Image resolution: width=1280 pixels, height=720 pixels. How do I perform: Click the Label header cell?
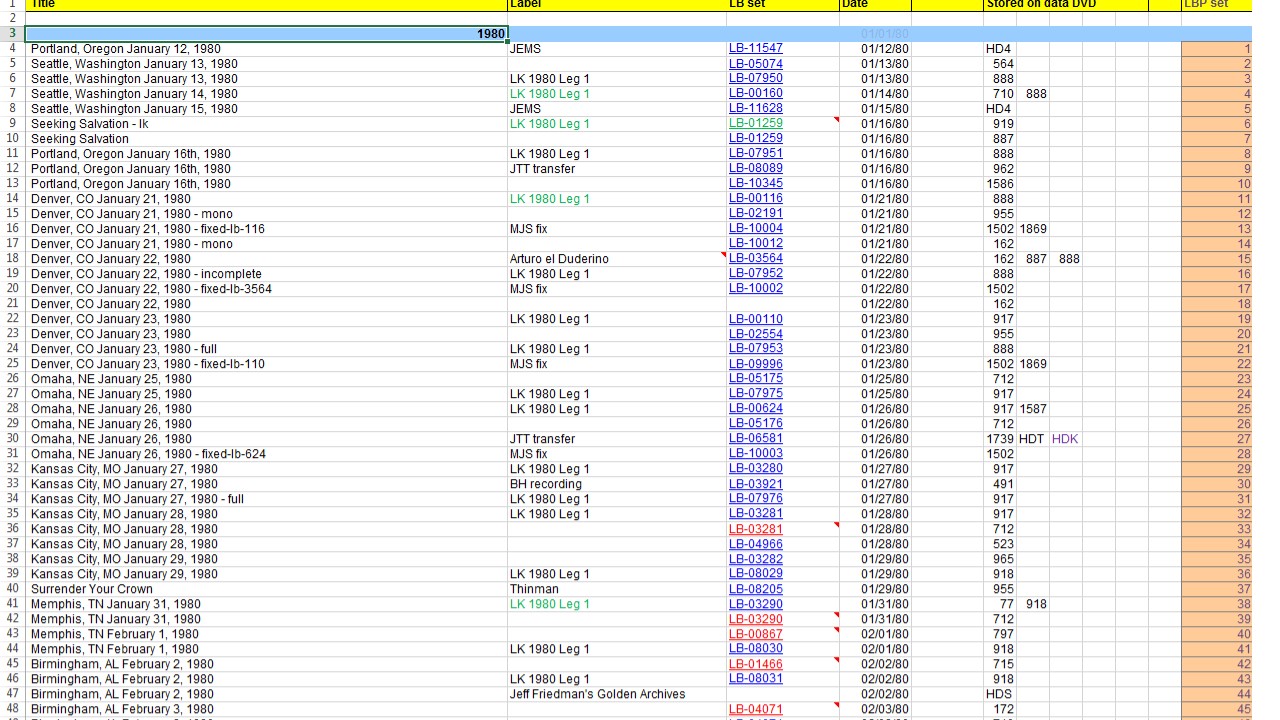coord(616,4)
